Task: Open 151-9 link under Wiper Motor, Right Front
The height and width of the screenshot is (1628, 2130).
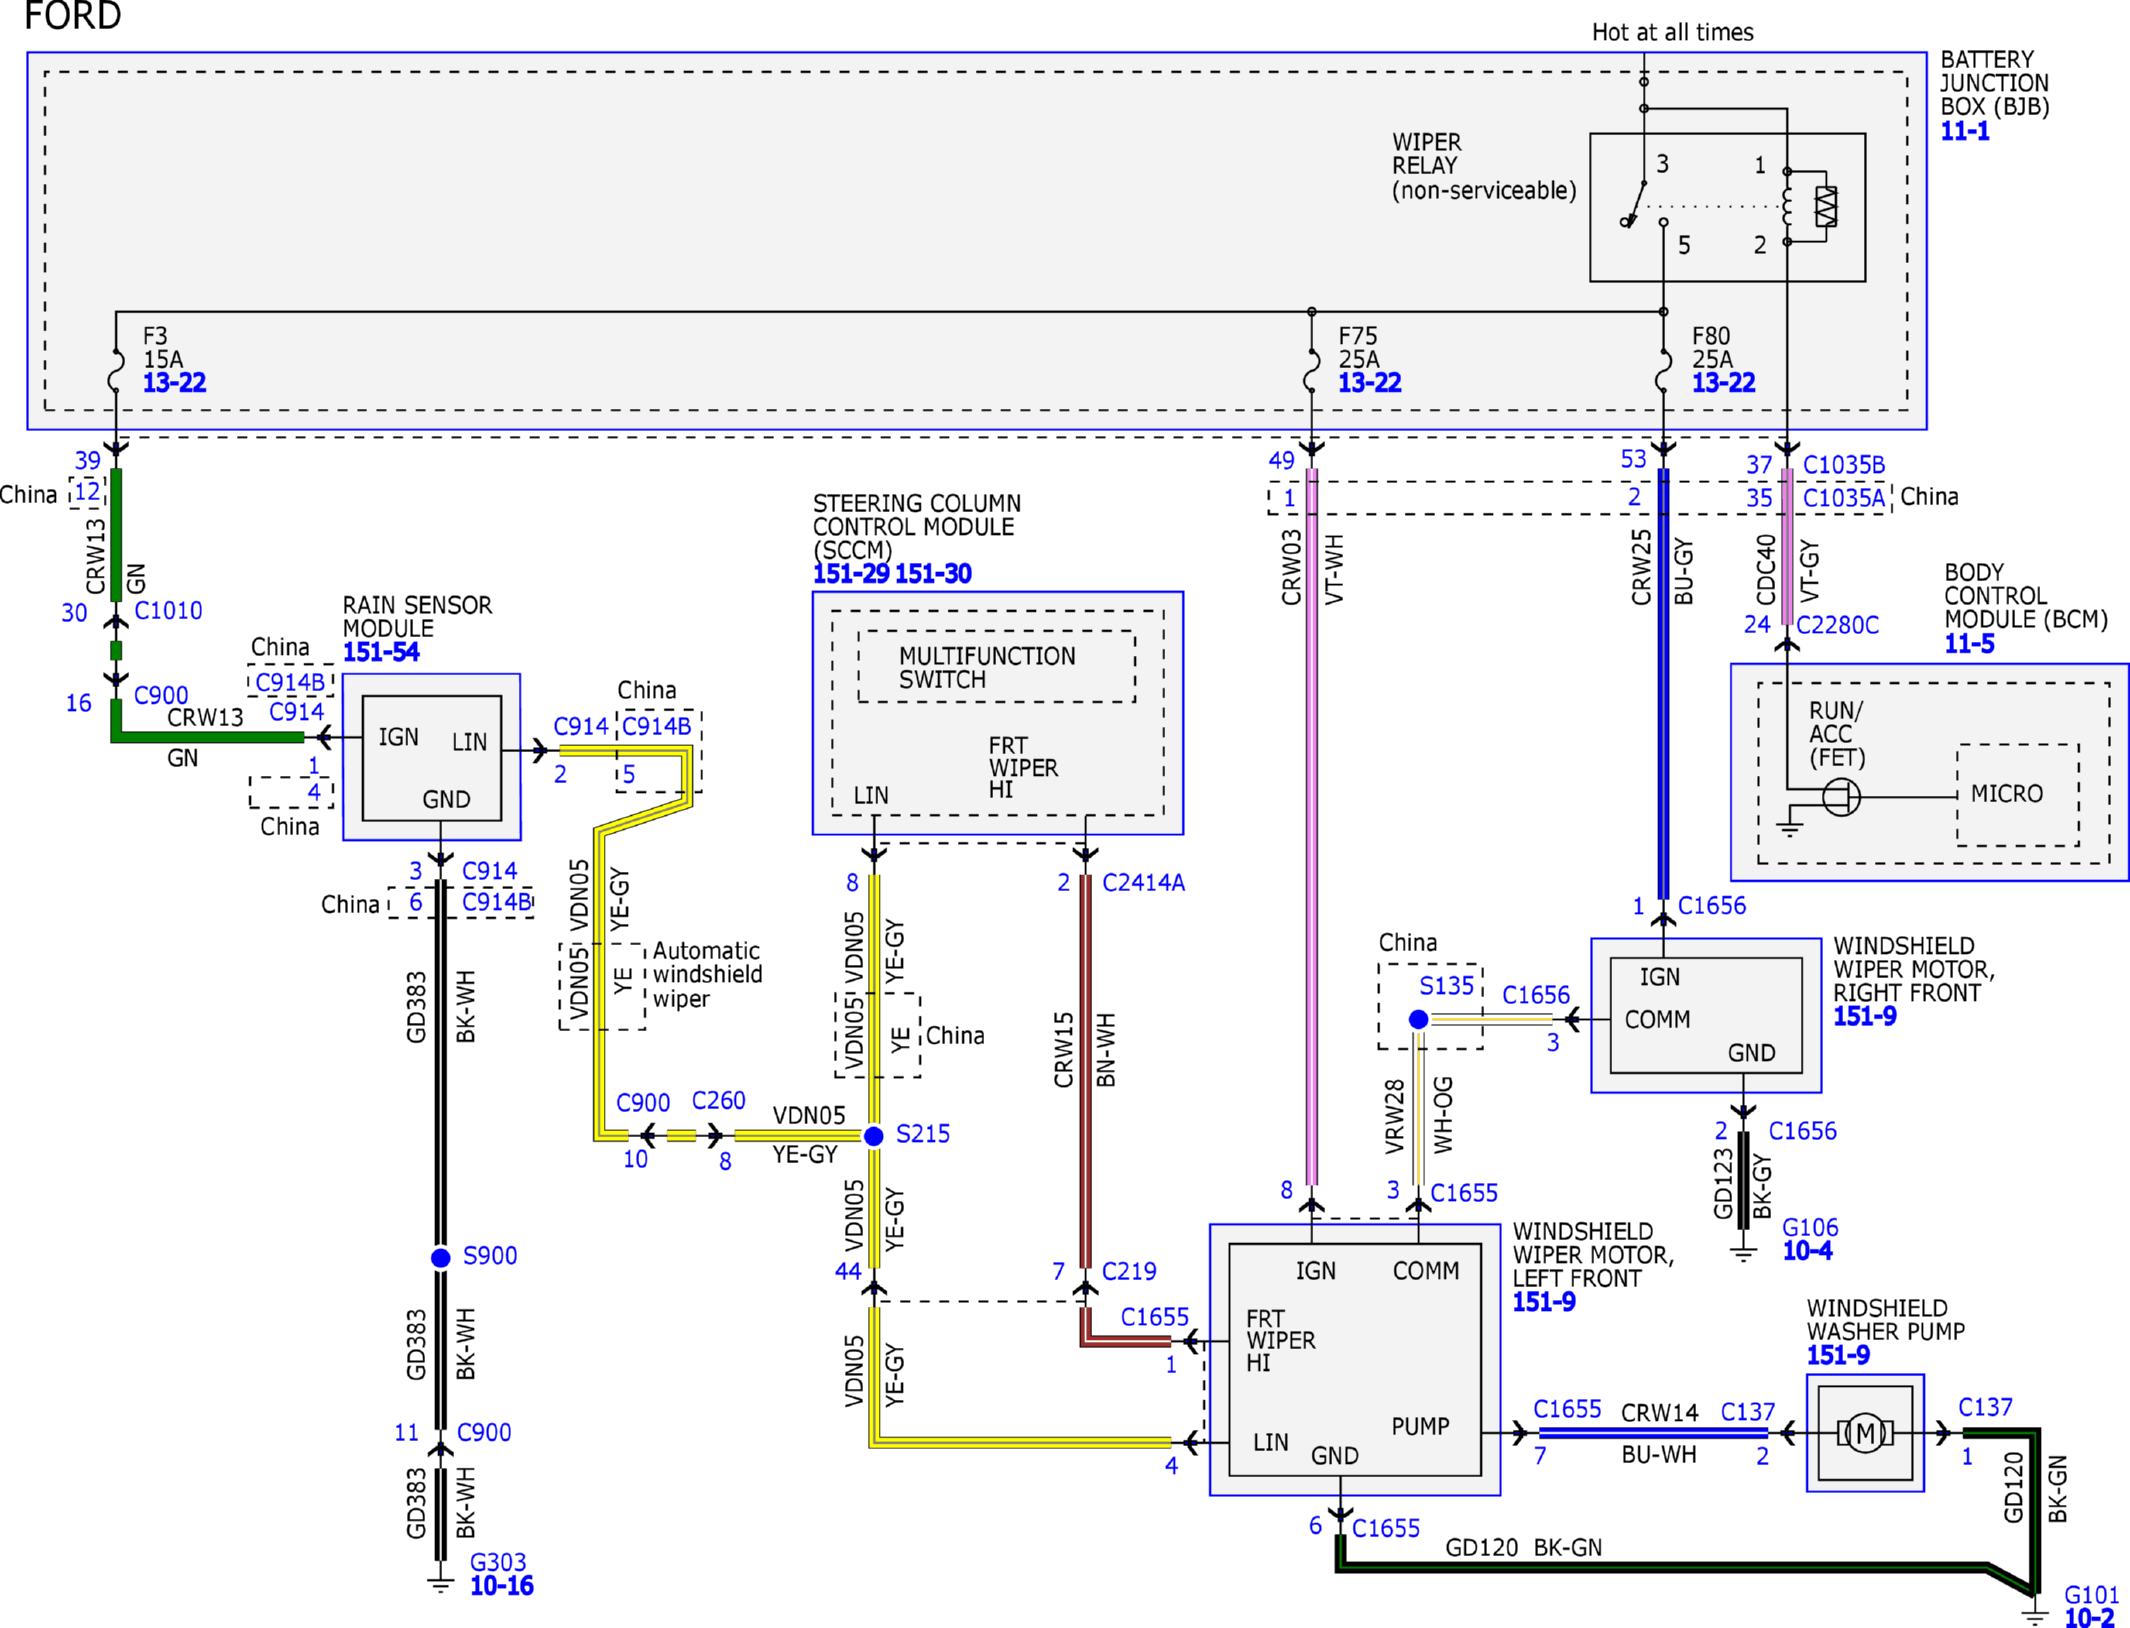Action: point(1864,1016)
